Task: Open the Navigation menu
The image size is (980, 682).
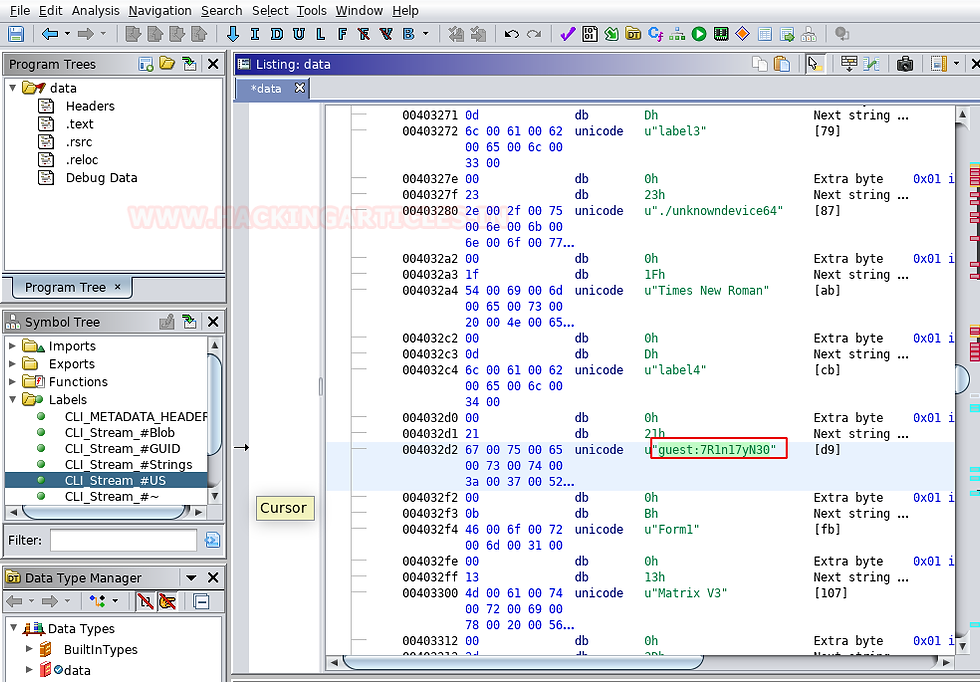Action: (160, 11)
